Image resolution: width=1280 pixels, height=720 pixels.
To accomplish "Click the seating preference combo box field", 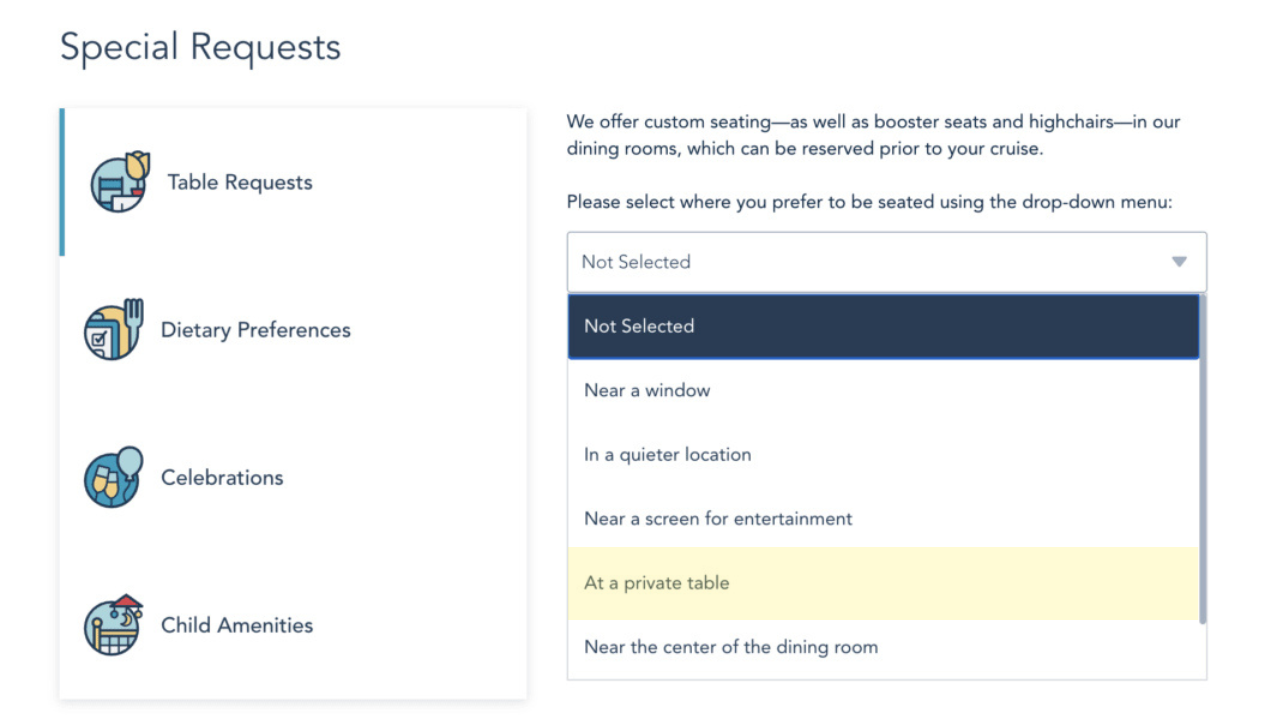I will (x=860, y=262).
